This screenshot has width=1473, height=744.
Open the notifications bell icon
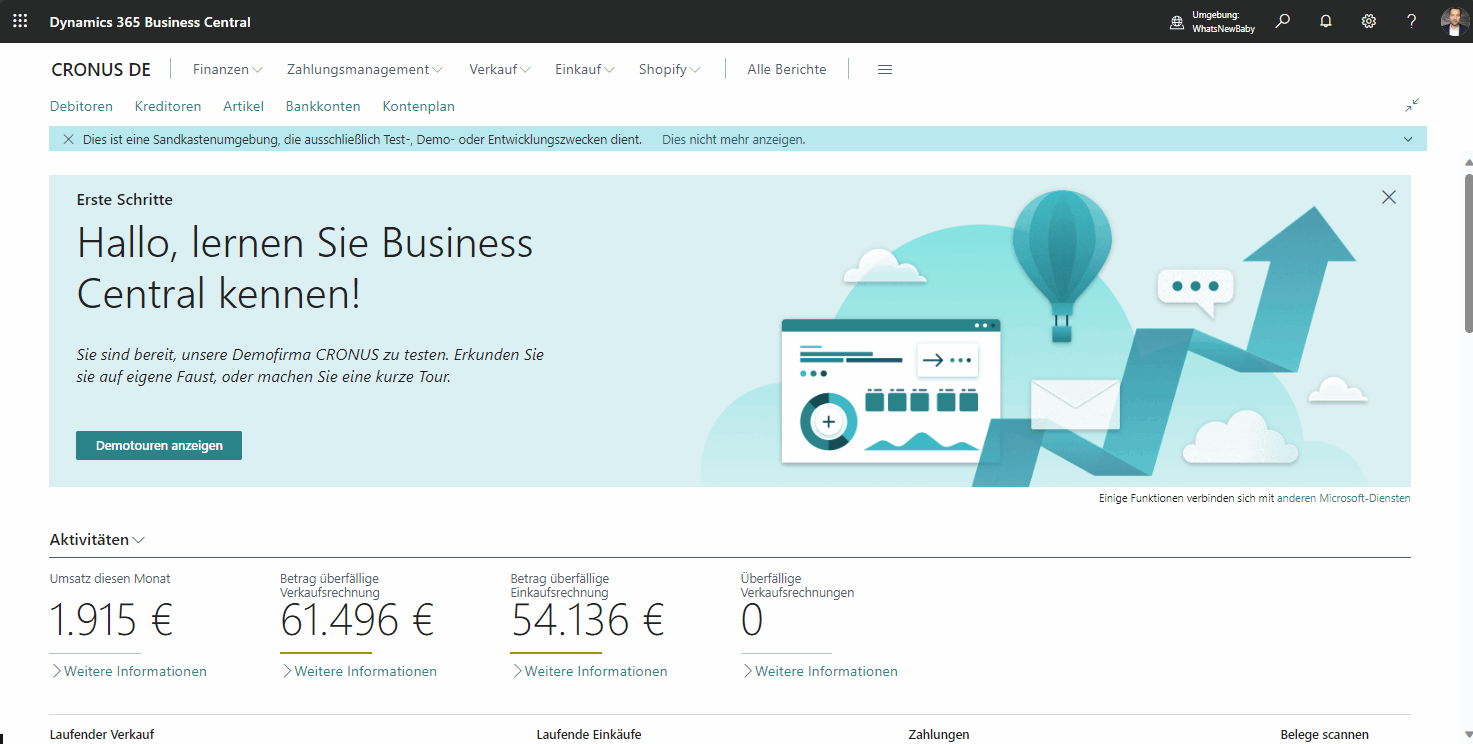tap(1326, 21)
